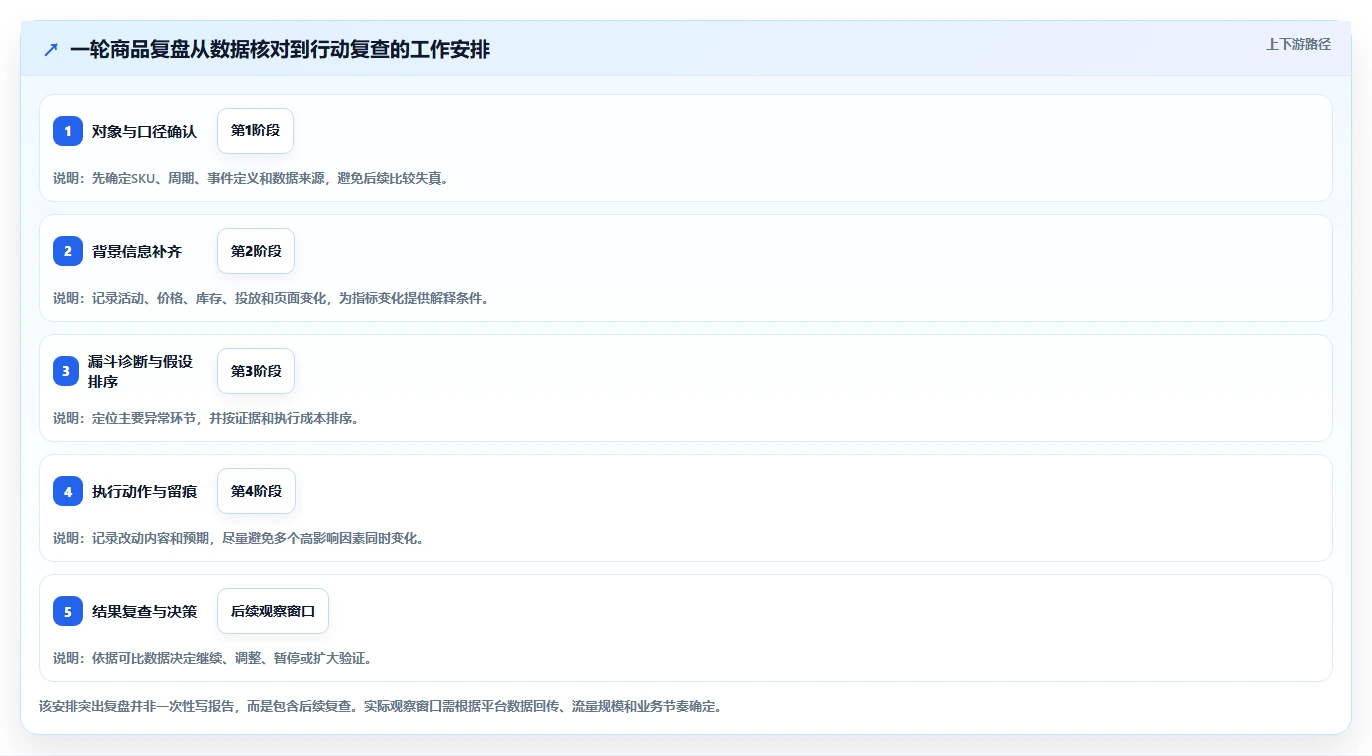Click the step 3 number badge
Image resolution: width=1372 pixels, height=756 pixels.
click(x=68, y=371)
